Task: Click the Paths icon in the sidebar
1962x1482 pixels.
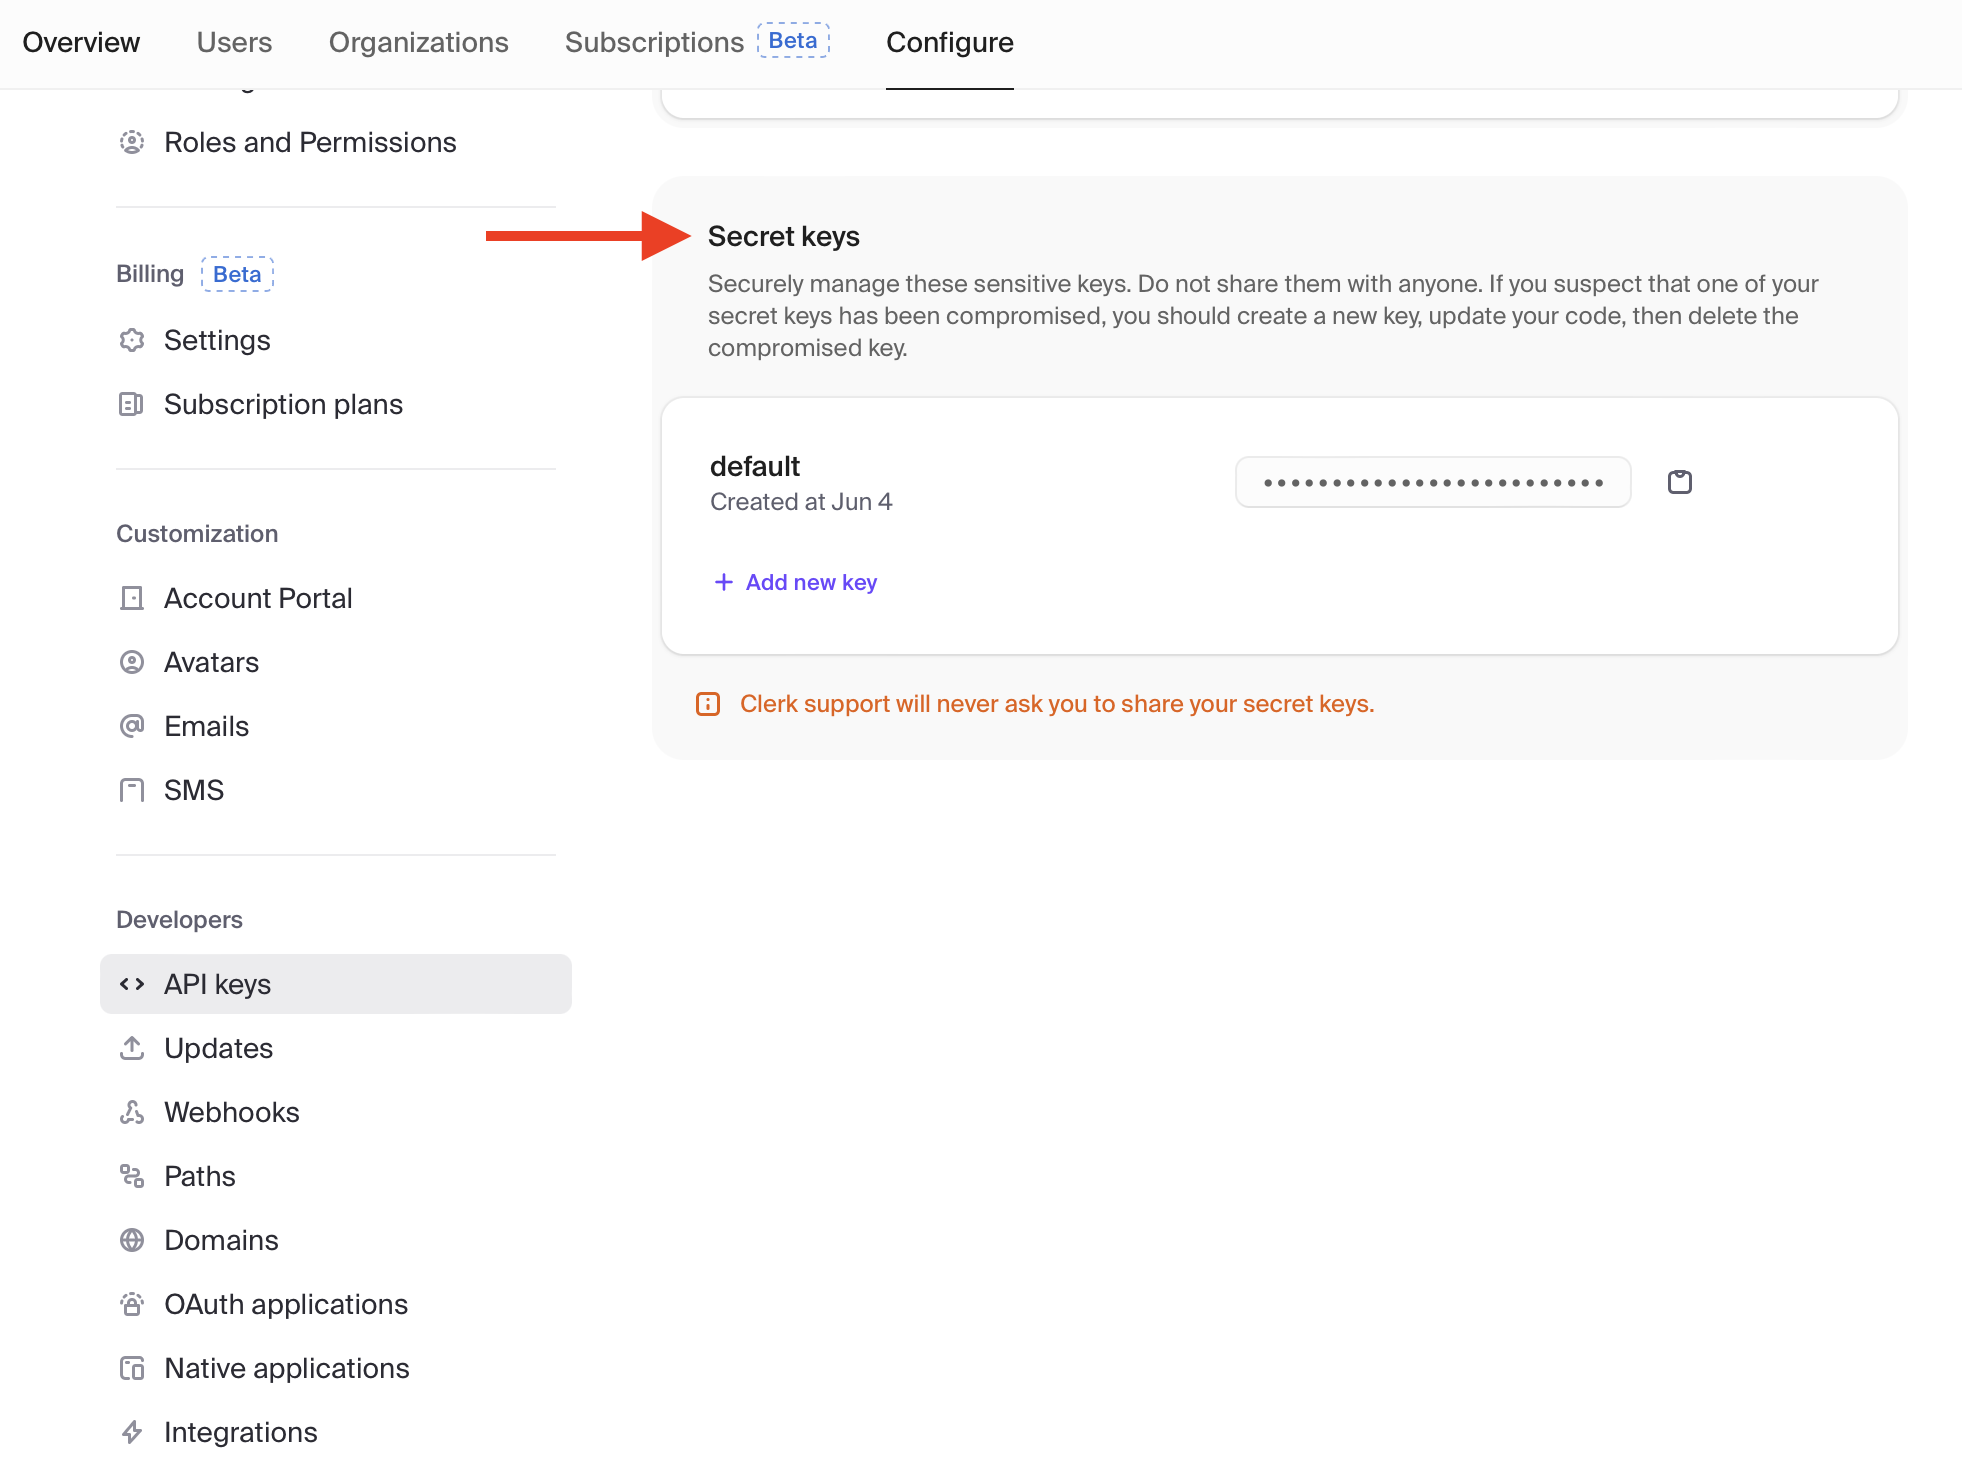Action: tap(132, 1176)
